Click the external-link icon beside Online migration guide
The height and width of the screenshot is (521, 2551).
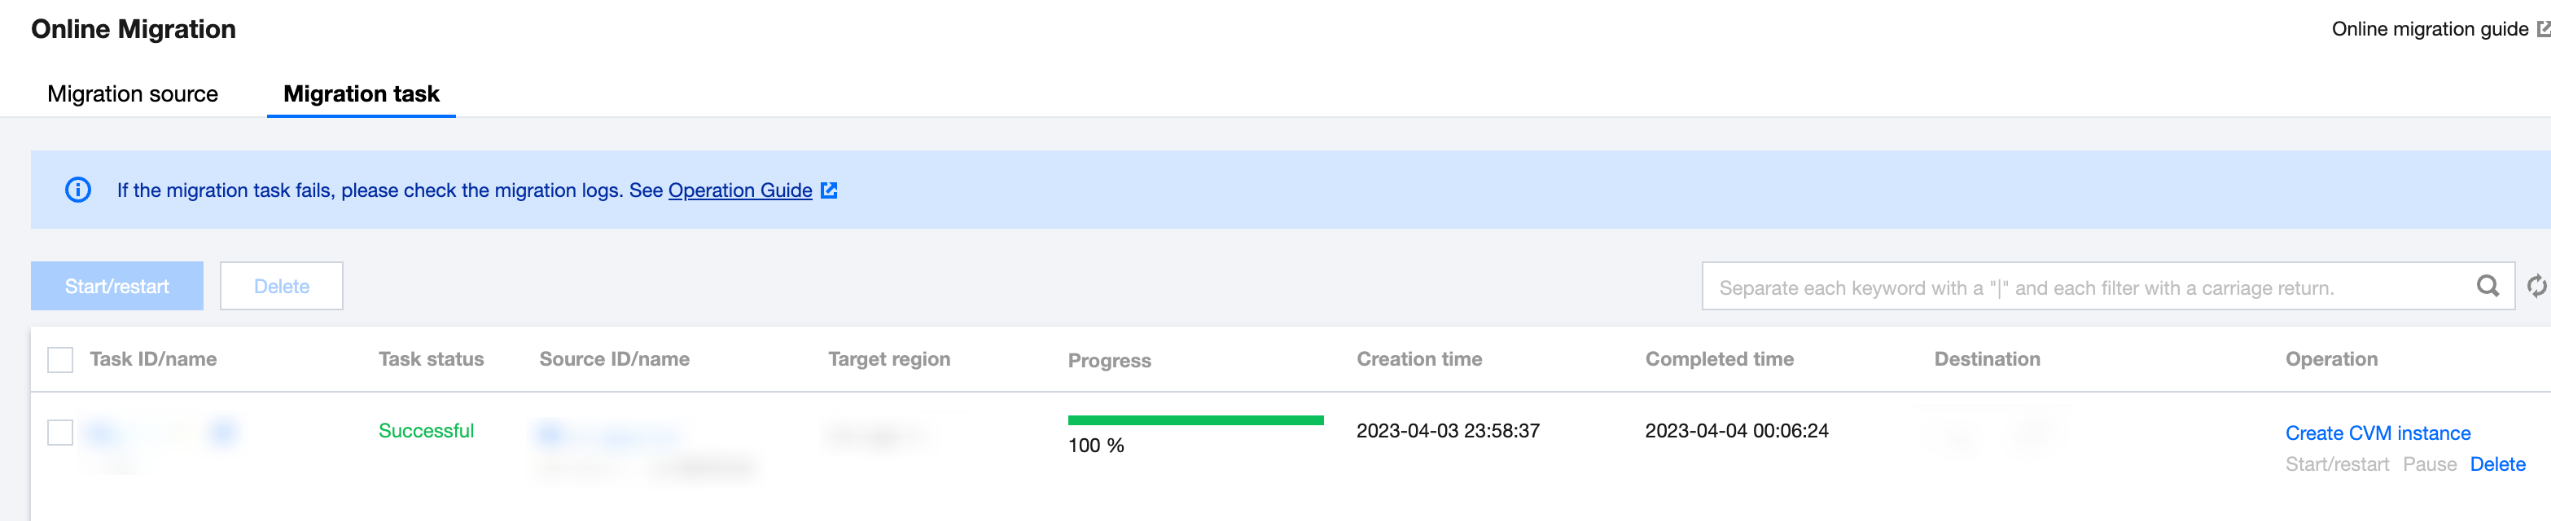click(x=2543, y=29)
